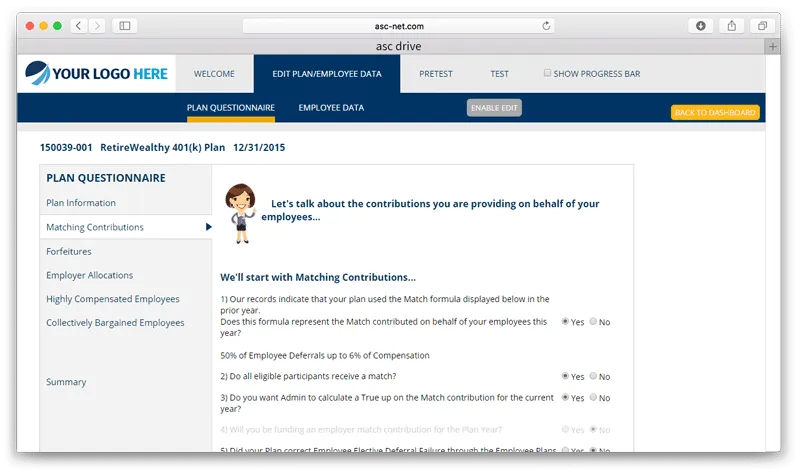Select No for question 1 match formula
The width and height of the screenshot is (800, 472).
594,322
